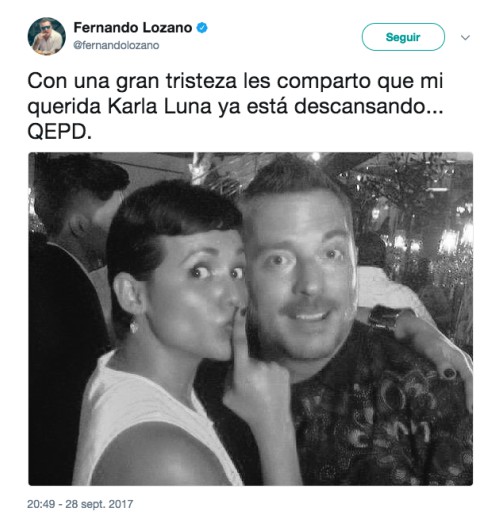Open the attached black-and-white photo

250,319
